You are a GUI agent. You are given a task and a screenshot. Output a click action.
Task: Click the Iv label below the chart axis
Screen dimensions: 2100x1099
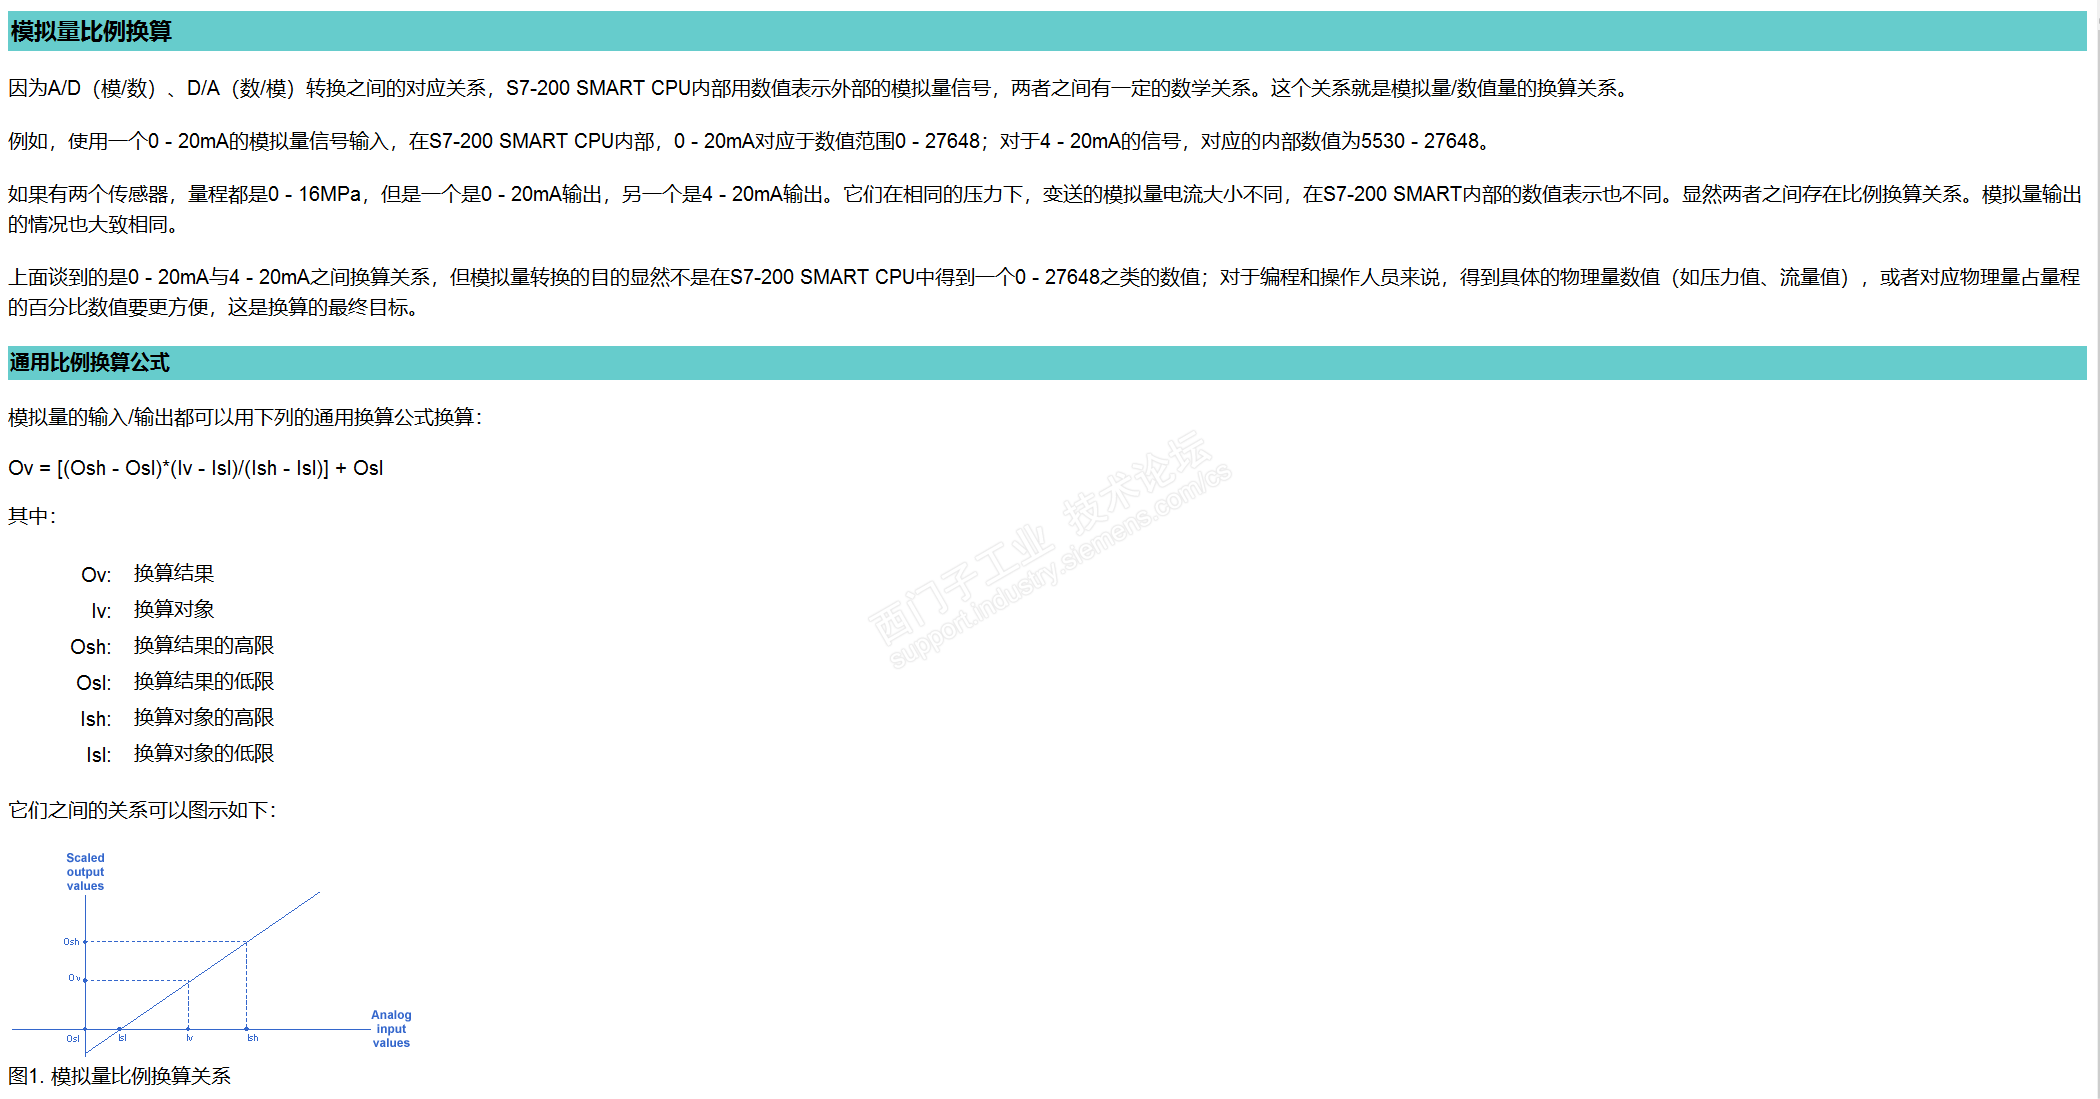[x=189, y=1038]
